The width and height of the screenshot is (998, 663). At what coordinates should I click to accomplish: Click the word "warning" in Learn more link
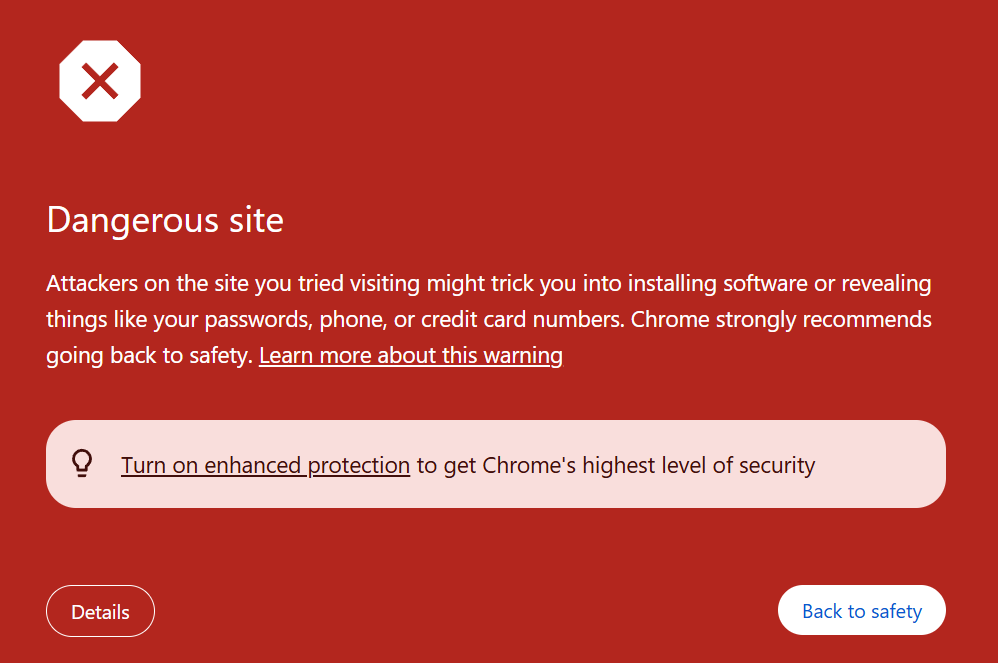(523, 356)
